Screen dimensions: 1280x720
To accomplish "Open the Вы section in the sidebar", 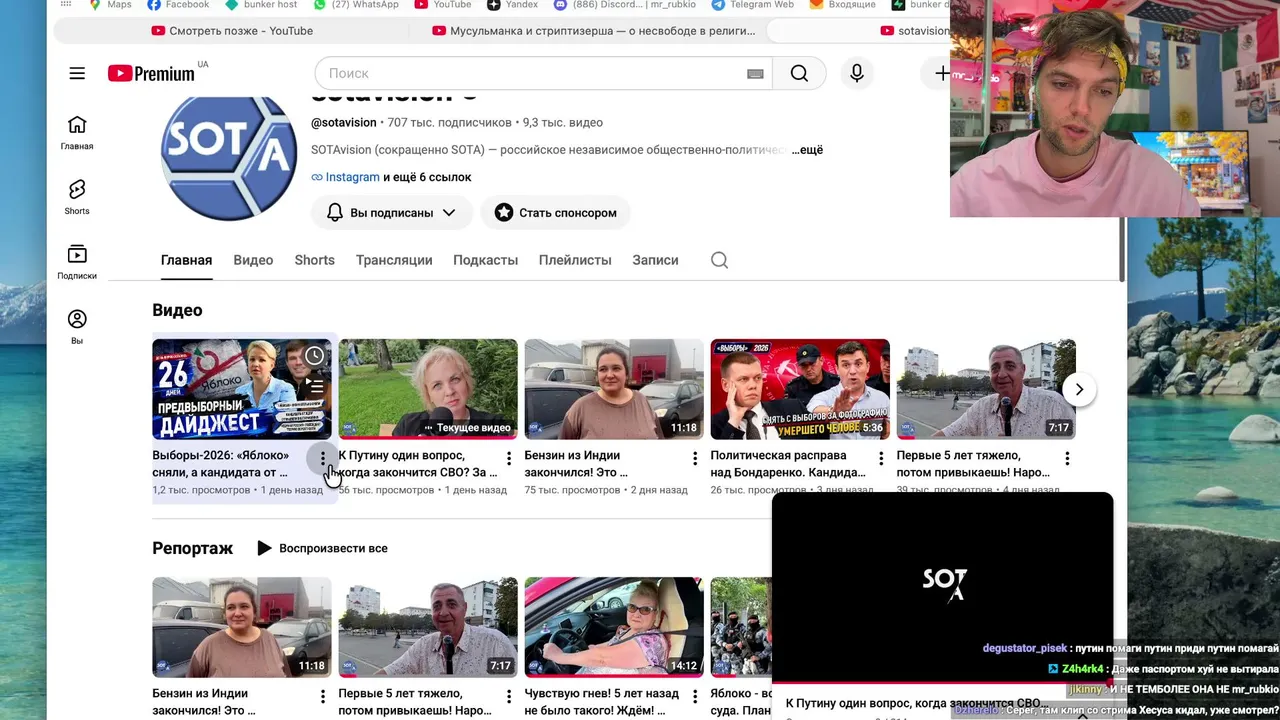I will (x=77, y=327).
